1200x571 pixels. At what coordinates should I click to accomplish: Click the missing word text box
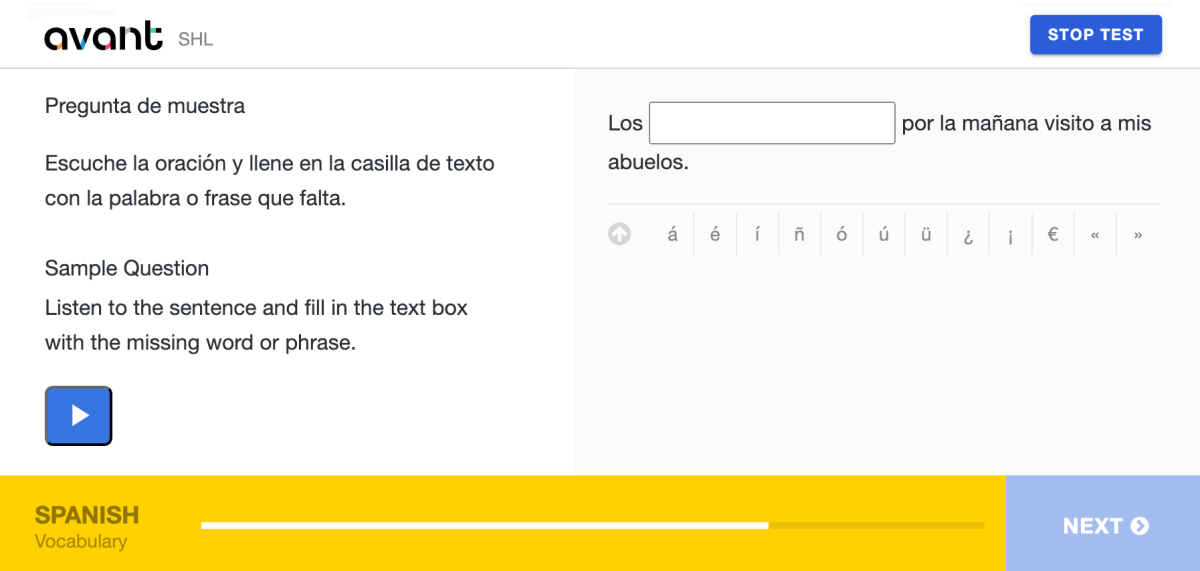coord(772,123)
